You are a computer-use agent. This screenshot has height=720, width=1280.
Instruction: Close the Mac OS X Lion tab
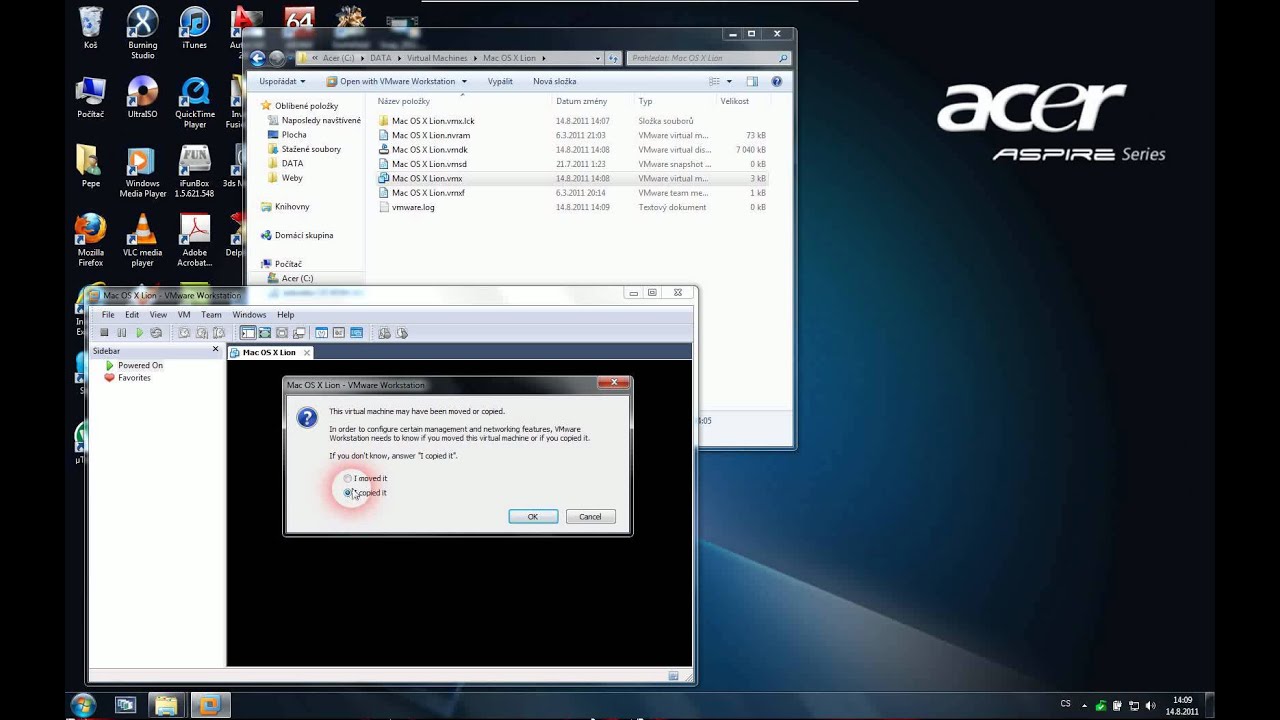click(307, 352)
